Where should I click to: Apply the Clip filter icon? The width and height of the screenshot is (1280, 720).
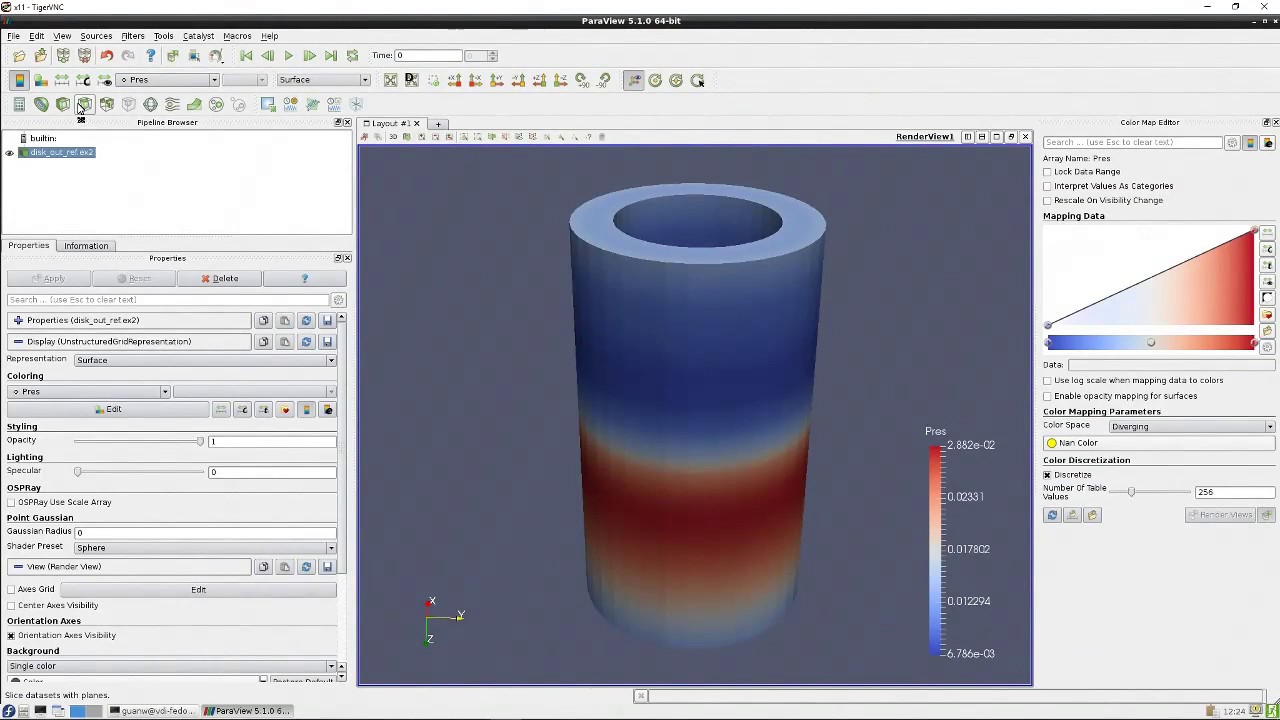point(63,104)
